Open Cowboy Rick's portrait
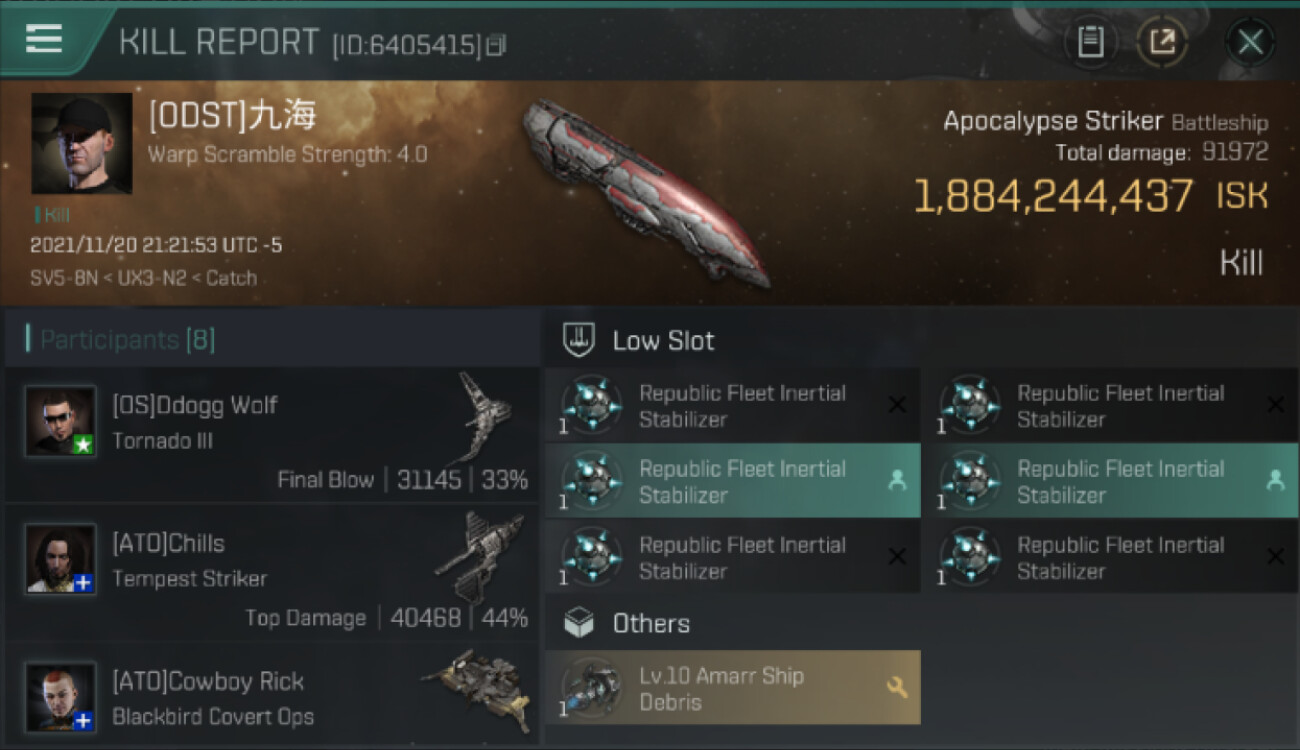 pos(61,697)
